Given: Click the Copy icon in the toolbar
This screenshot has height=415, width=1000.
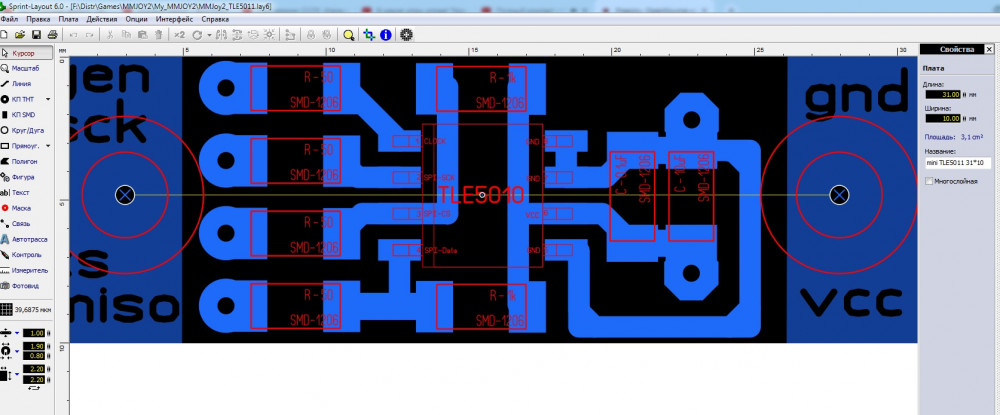Looking at the screenshot, I should 126,35.
